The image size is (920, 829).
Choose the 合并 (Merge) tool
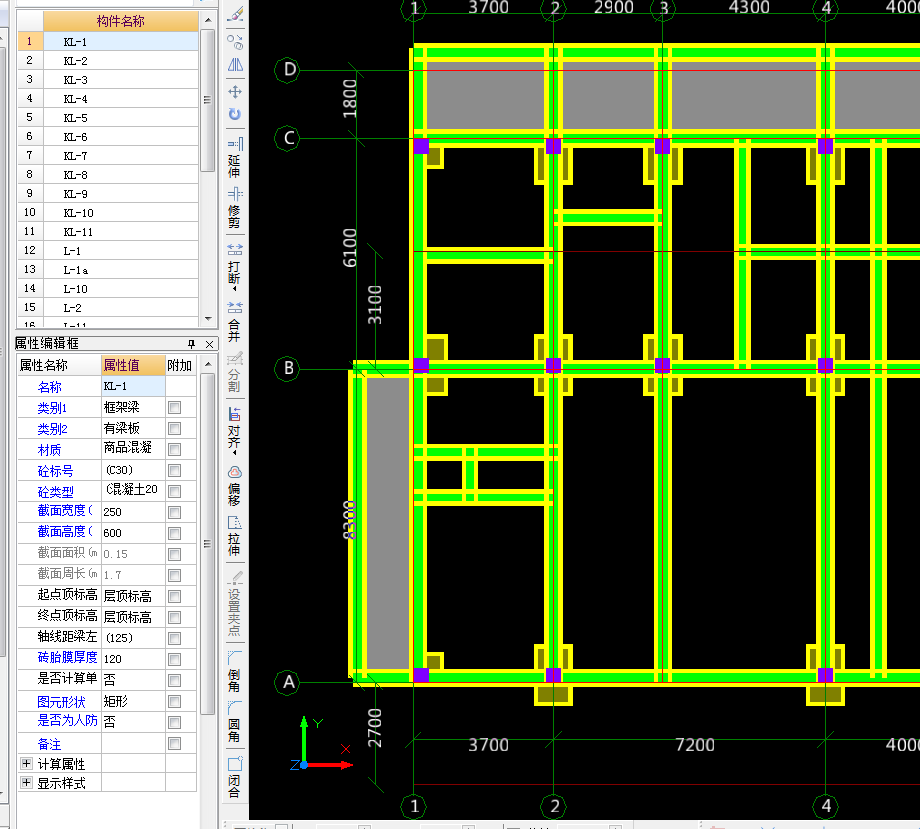click(235, 322)
